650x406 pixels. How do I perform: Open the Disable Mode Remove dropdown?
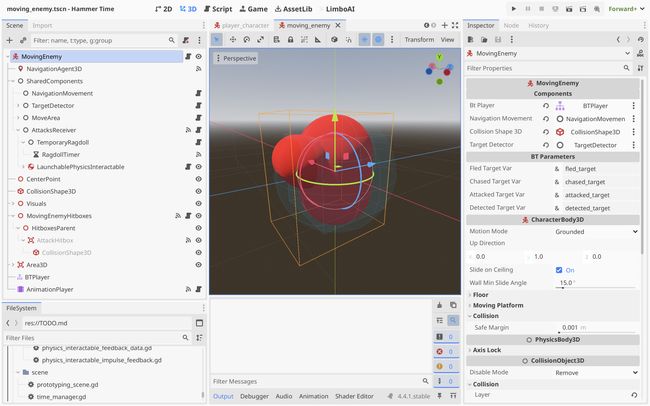pyautogui.click(x=596, y=373)
